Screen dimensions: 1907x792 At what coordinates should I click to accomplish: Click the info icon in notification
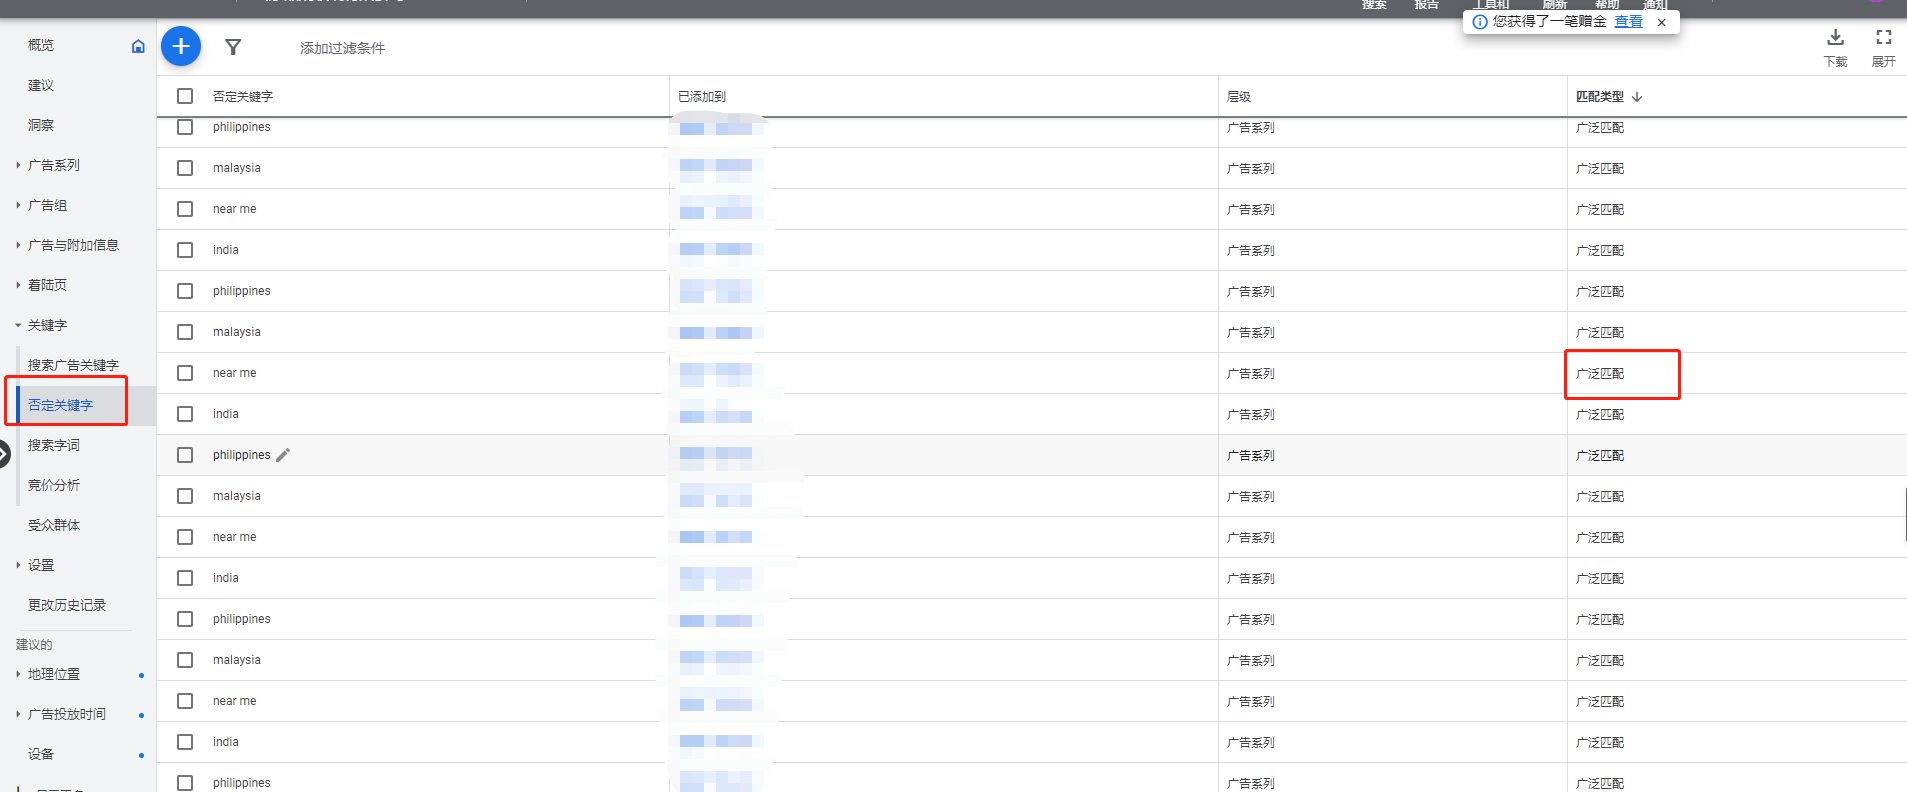(1480, 22)
